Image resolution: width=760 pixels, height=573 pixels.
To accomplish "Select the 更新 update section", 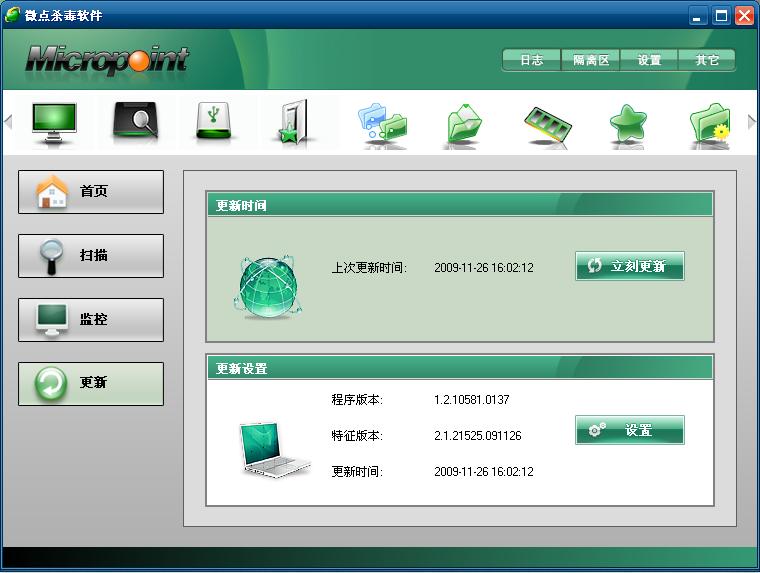I will point(91,383).
